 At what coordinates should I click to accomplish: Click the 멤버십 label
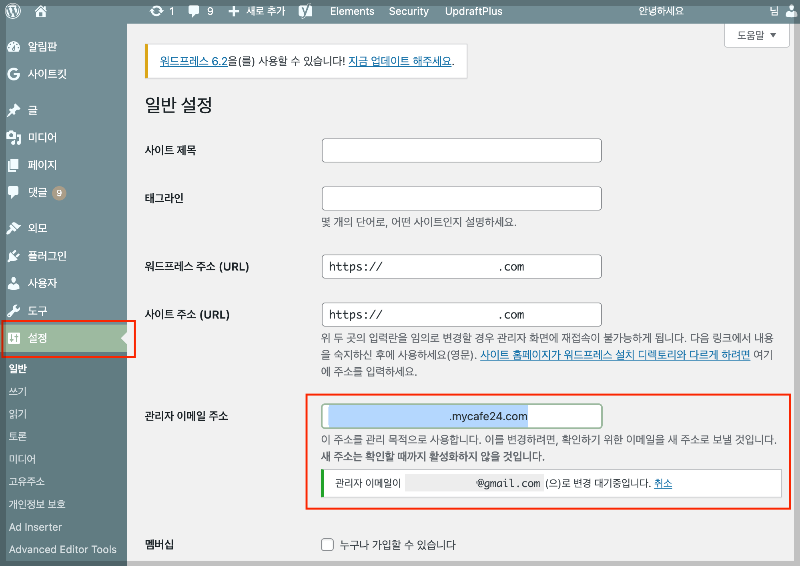[159, 545]
